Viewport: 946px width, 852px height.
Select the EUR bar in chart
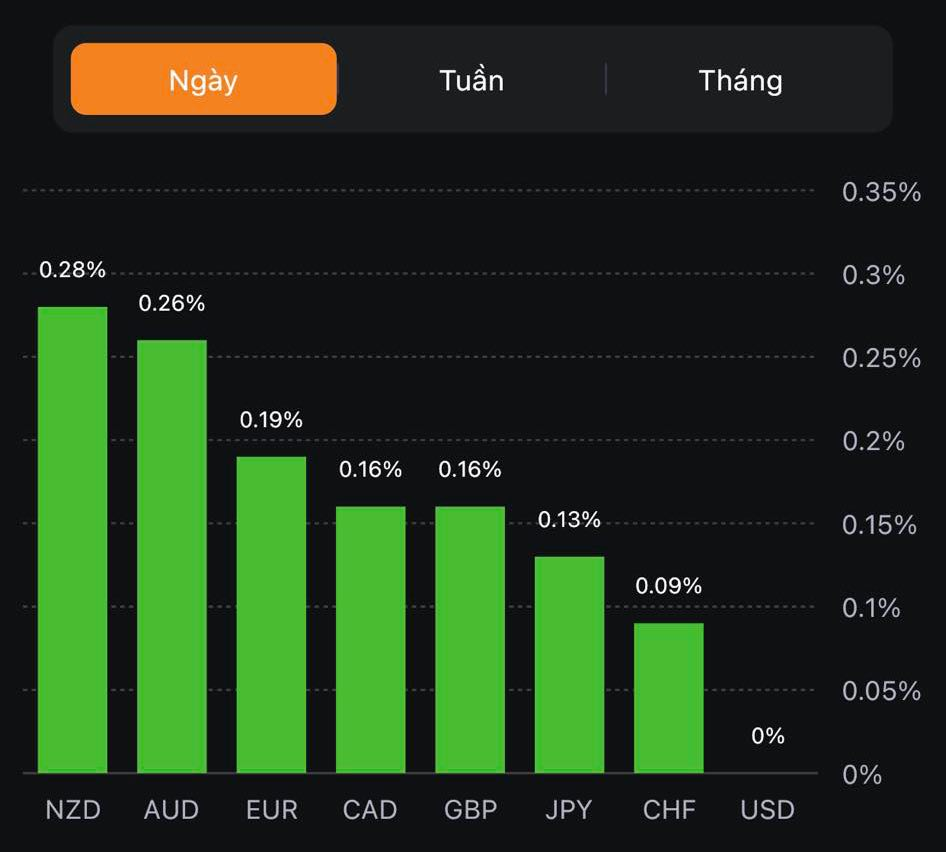click(271, 614)
